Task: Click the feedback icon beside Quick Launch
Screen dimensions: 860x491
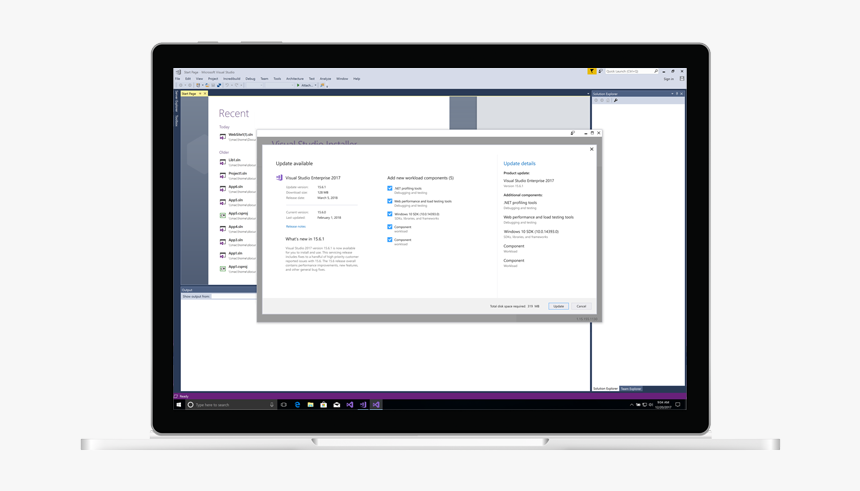Action: coord(601,71)
